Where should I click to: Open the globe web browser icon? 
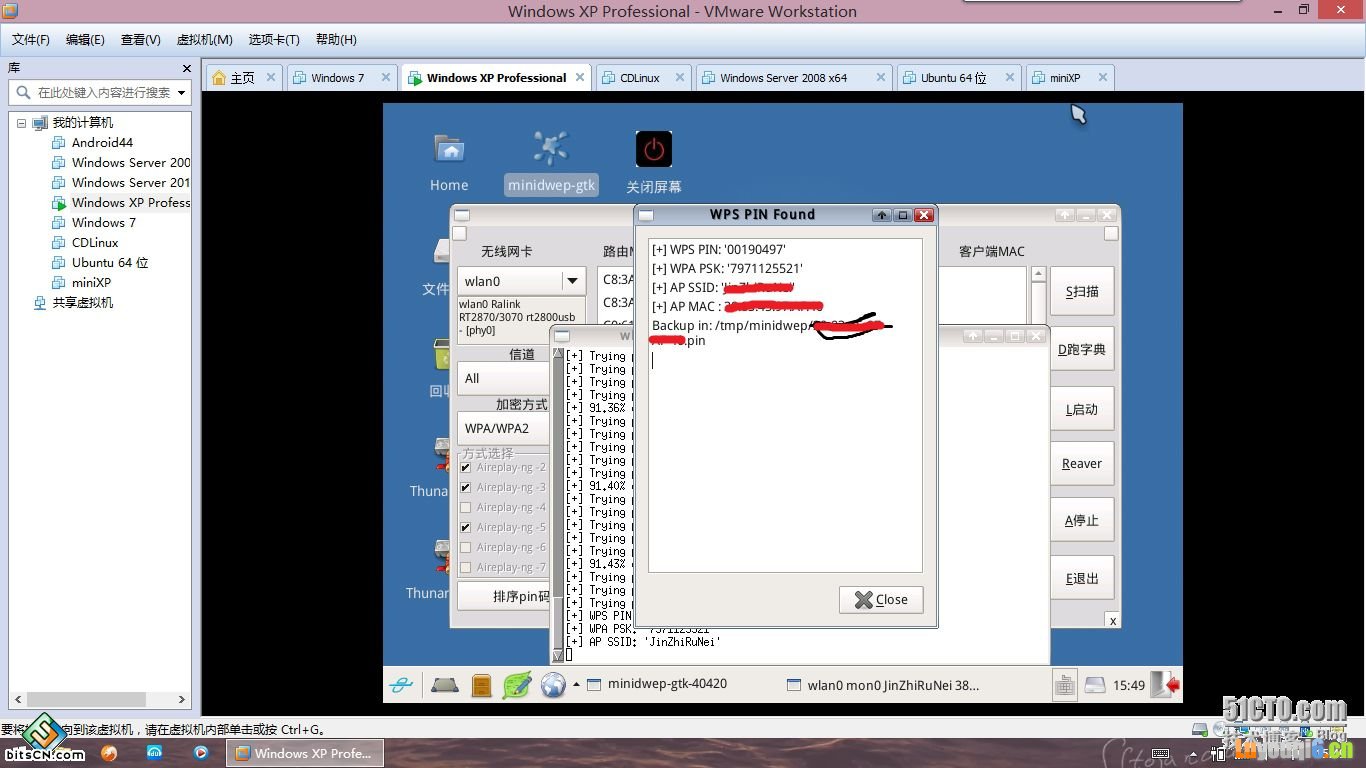point(553,685)
